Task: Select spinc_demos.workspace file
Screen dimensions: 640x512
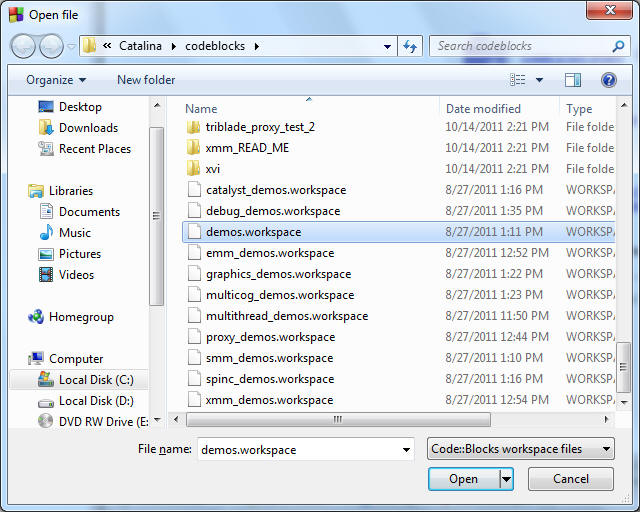Action: coord(270,379)
